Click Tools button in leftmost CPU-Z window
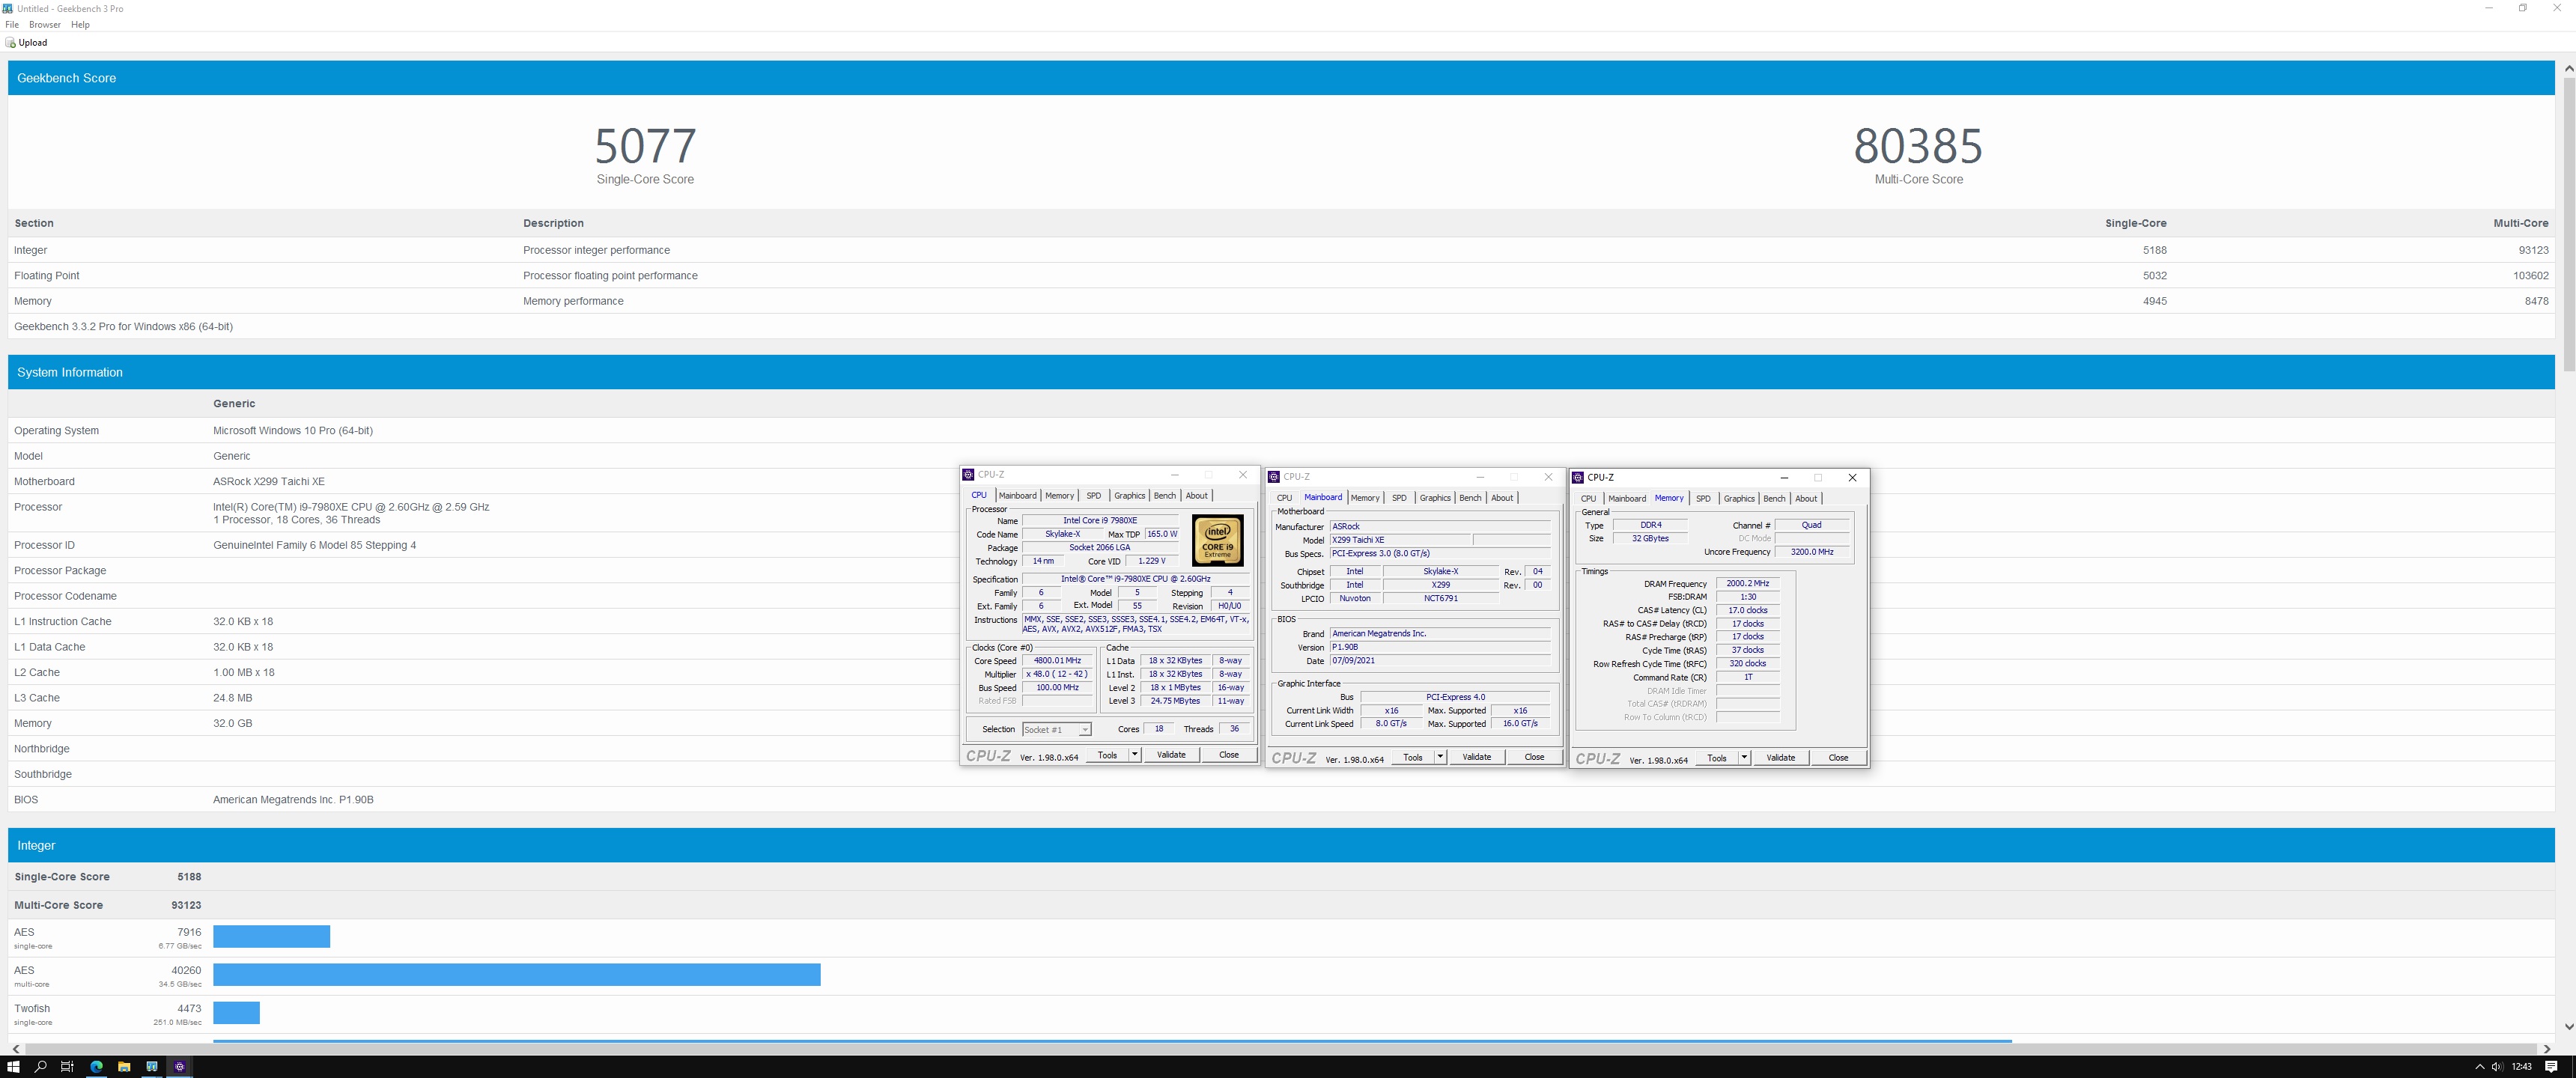The width and height of the screenshot is (2576, 1078). [1107, 755]
